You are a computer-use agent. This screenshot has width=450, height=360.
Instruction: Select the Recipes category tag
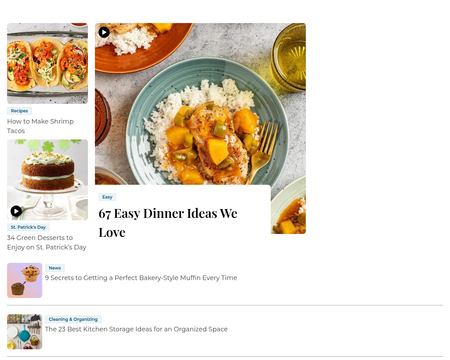coord(19,111)
